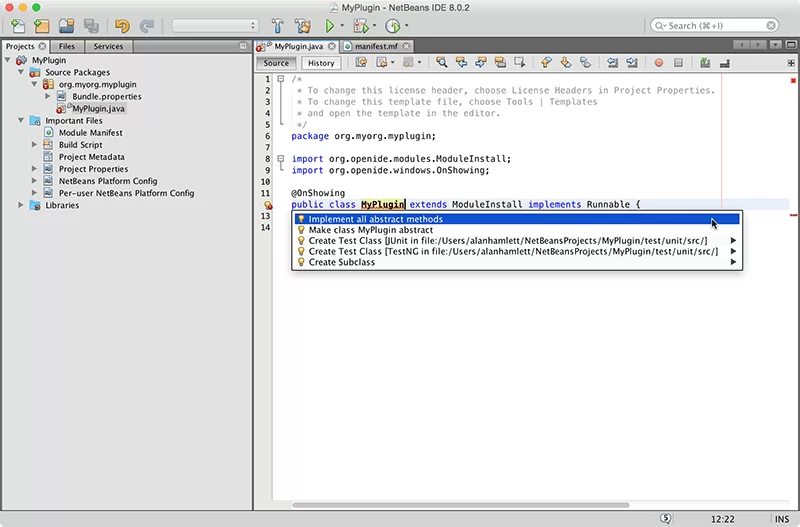Select MyPlugin.java in the project tree
Viewport: 800px width, 527px height.
98,109
